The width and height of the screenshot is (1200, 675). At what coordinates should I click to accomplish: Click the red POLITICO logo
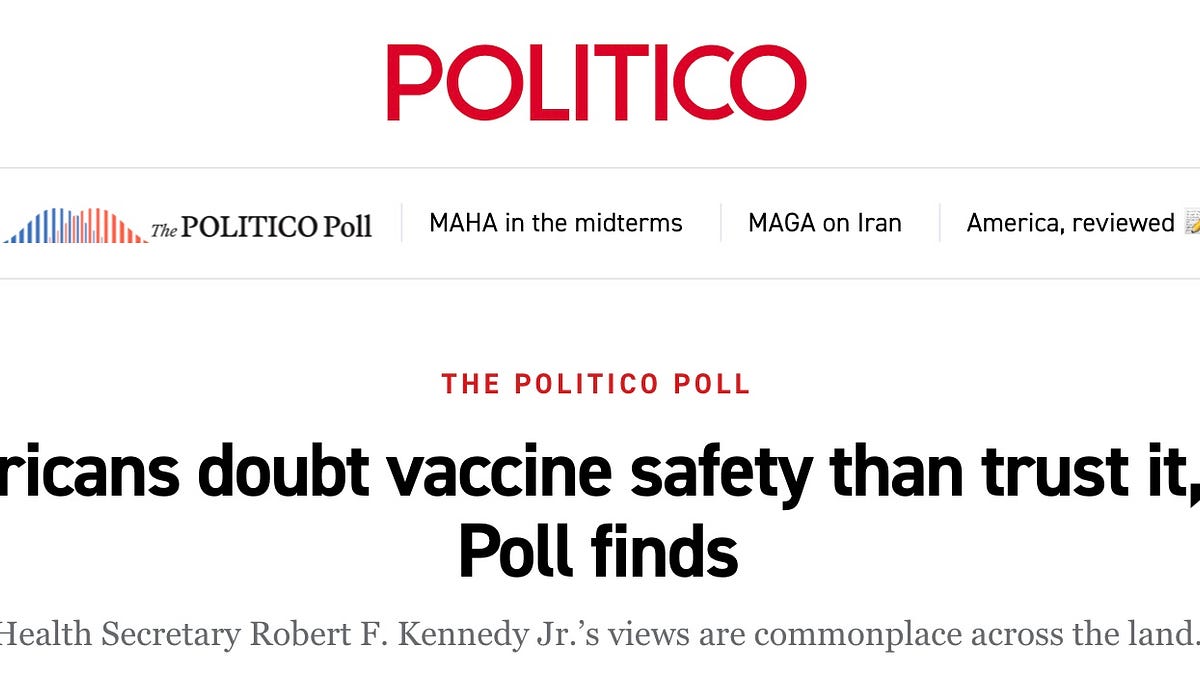tap(597, 83)
